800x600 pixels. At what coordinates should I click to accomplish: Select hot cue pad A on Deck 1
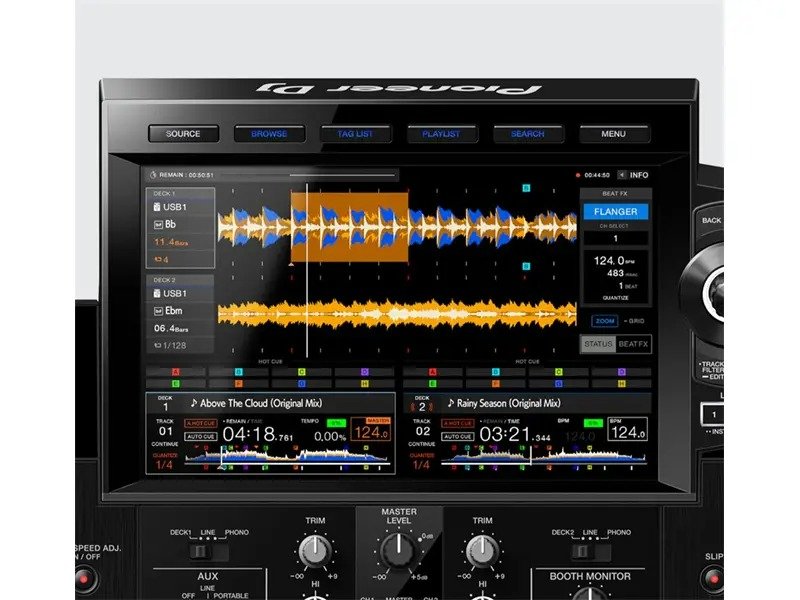175,370
